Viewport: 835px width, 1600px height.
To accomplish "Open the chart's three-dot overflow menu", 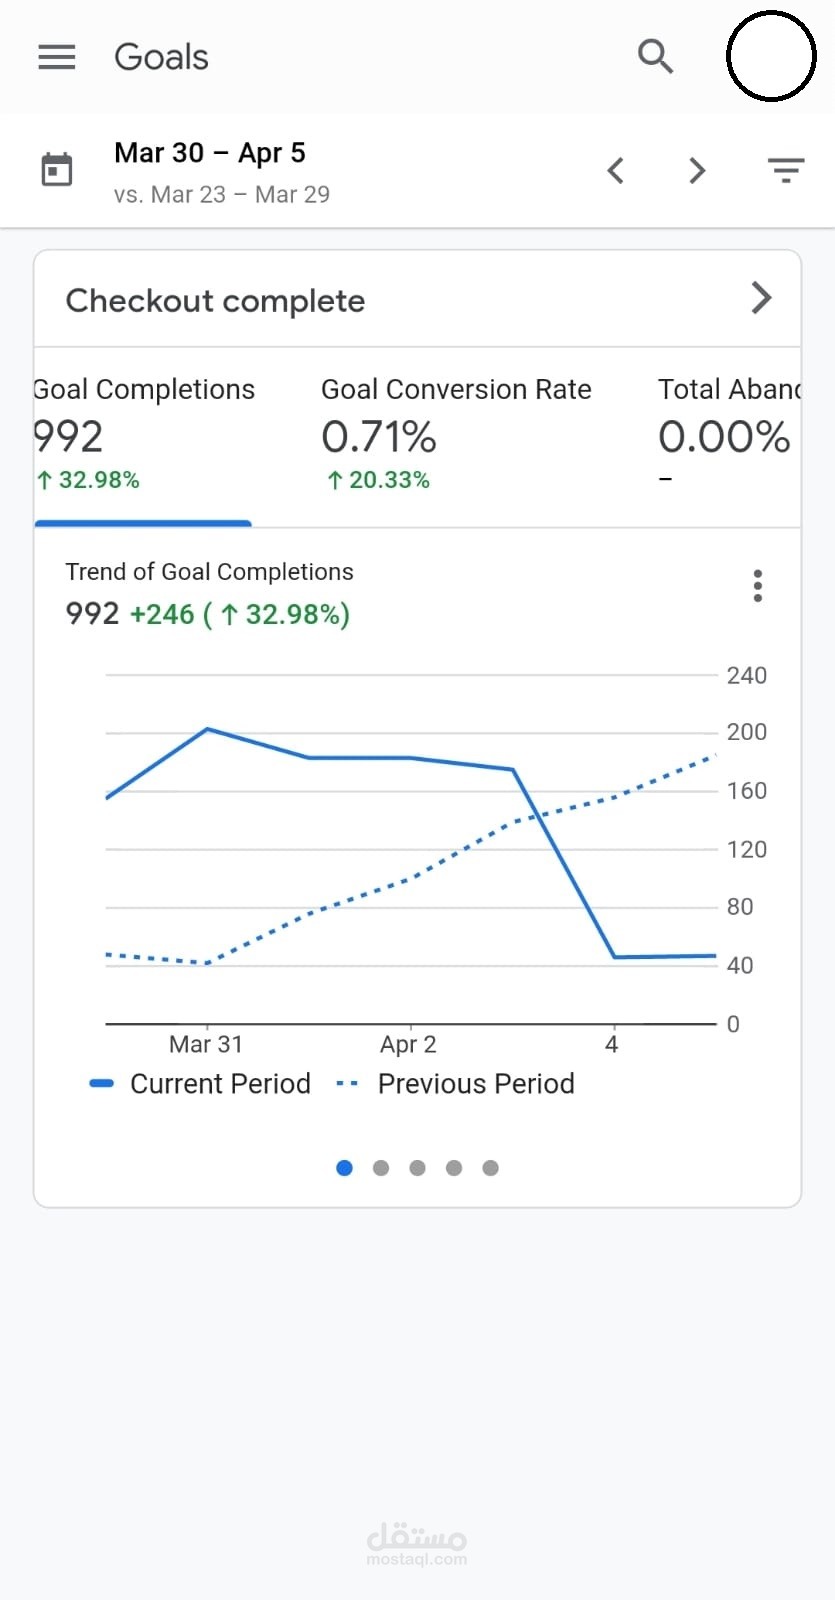I will coord(758,586).
